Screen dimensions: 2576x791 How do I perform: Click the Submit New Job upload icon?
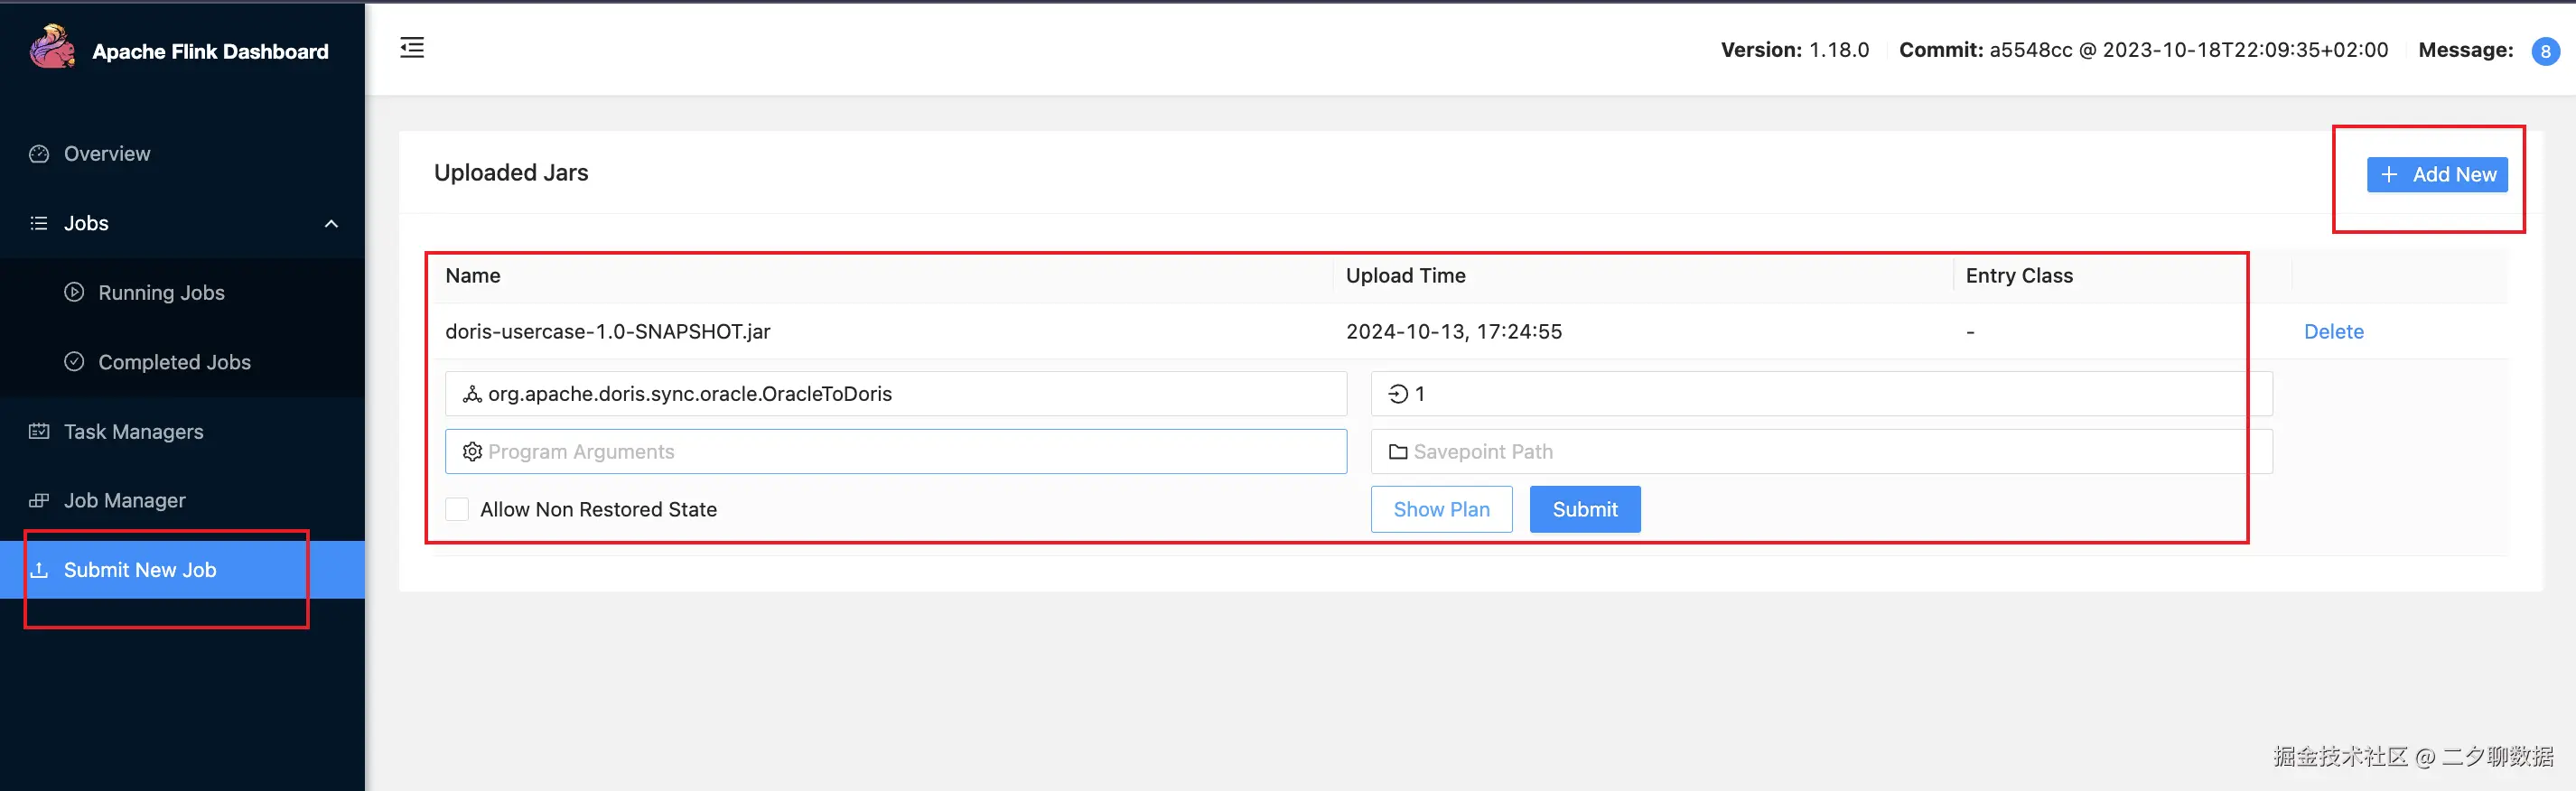coord(39,570)
